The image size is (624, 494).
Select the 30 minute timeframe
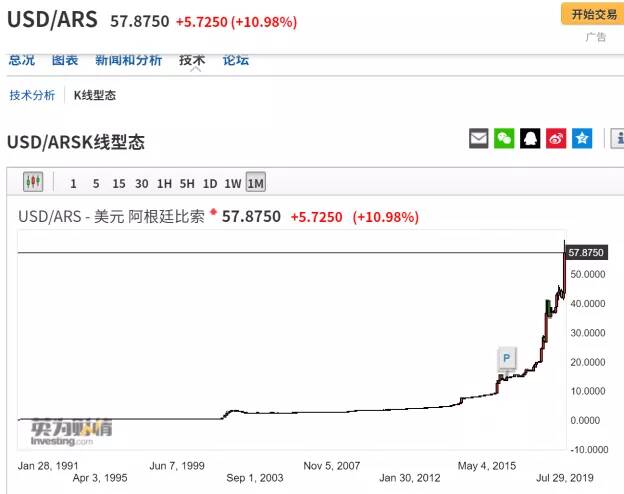142,184
